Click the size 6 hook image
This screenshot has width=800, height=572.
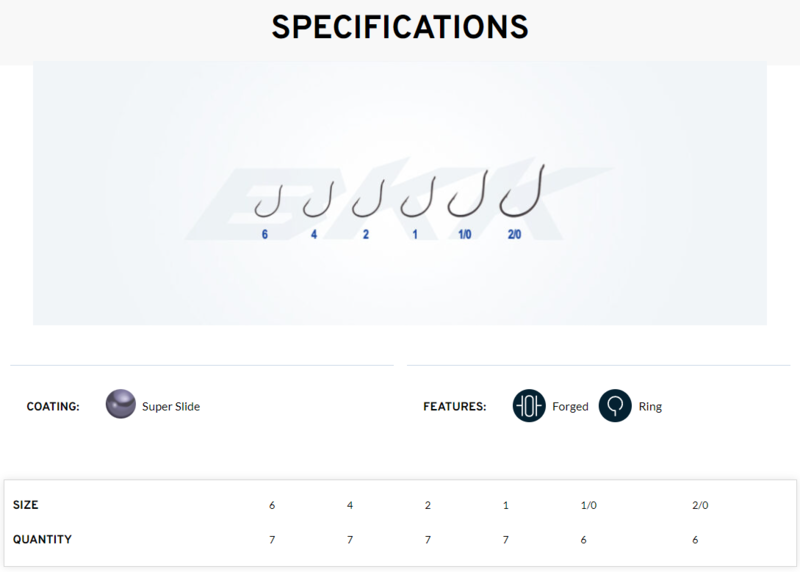coord(266,203)
